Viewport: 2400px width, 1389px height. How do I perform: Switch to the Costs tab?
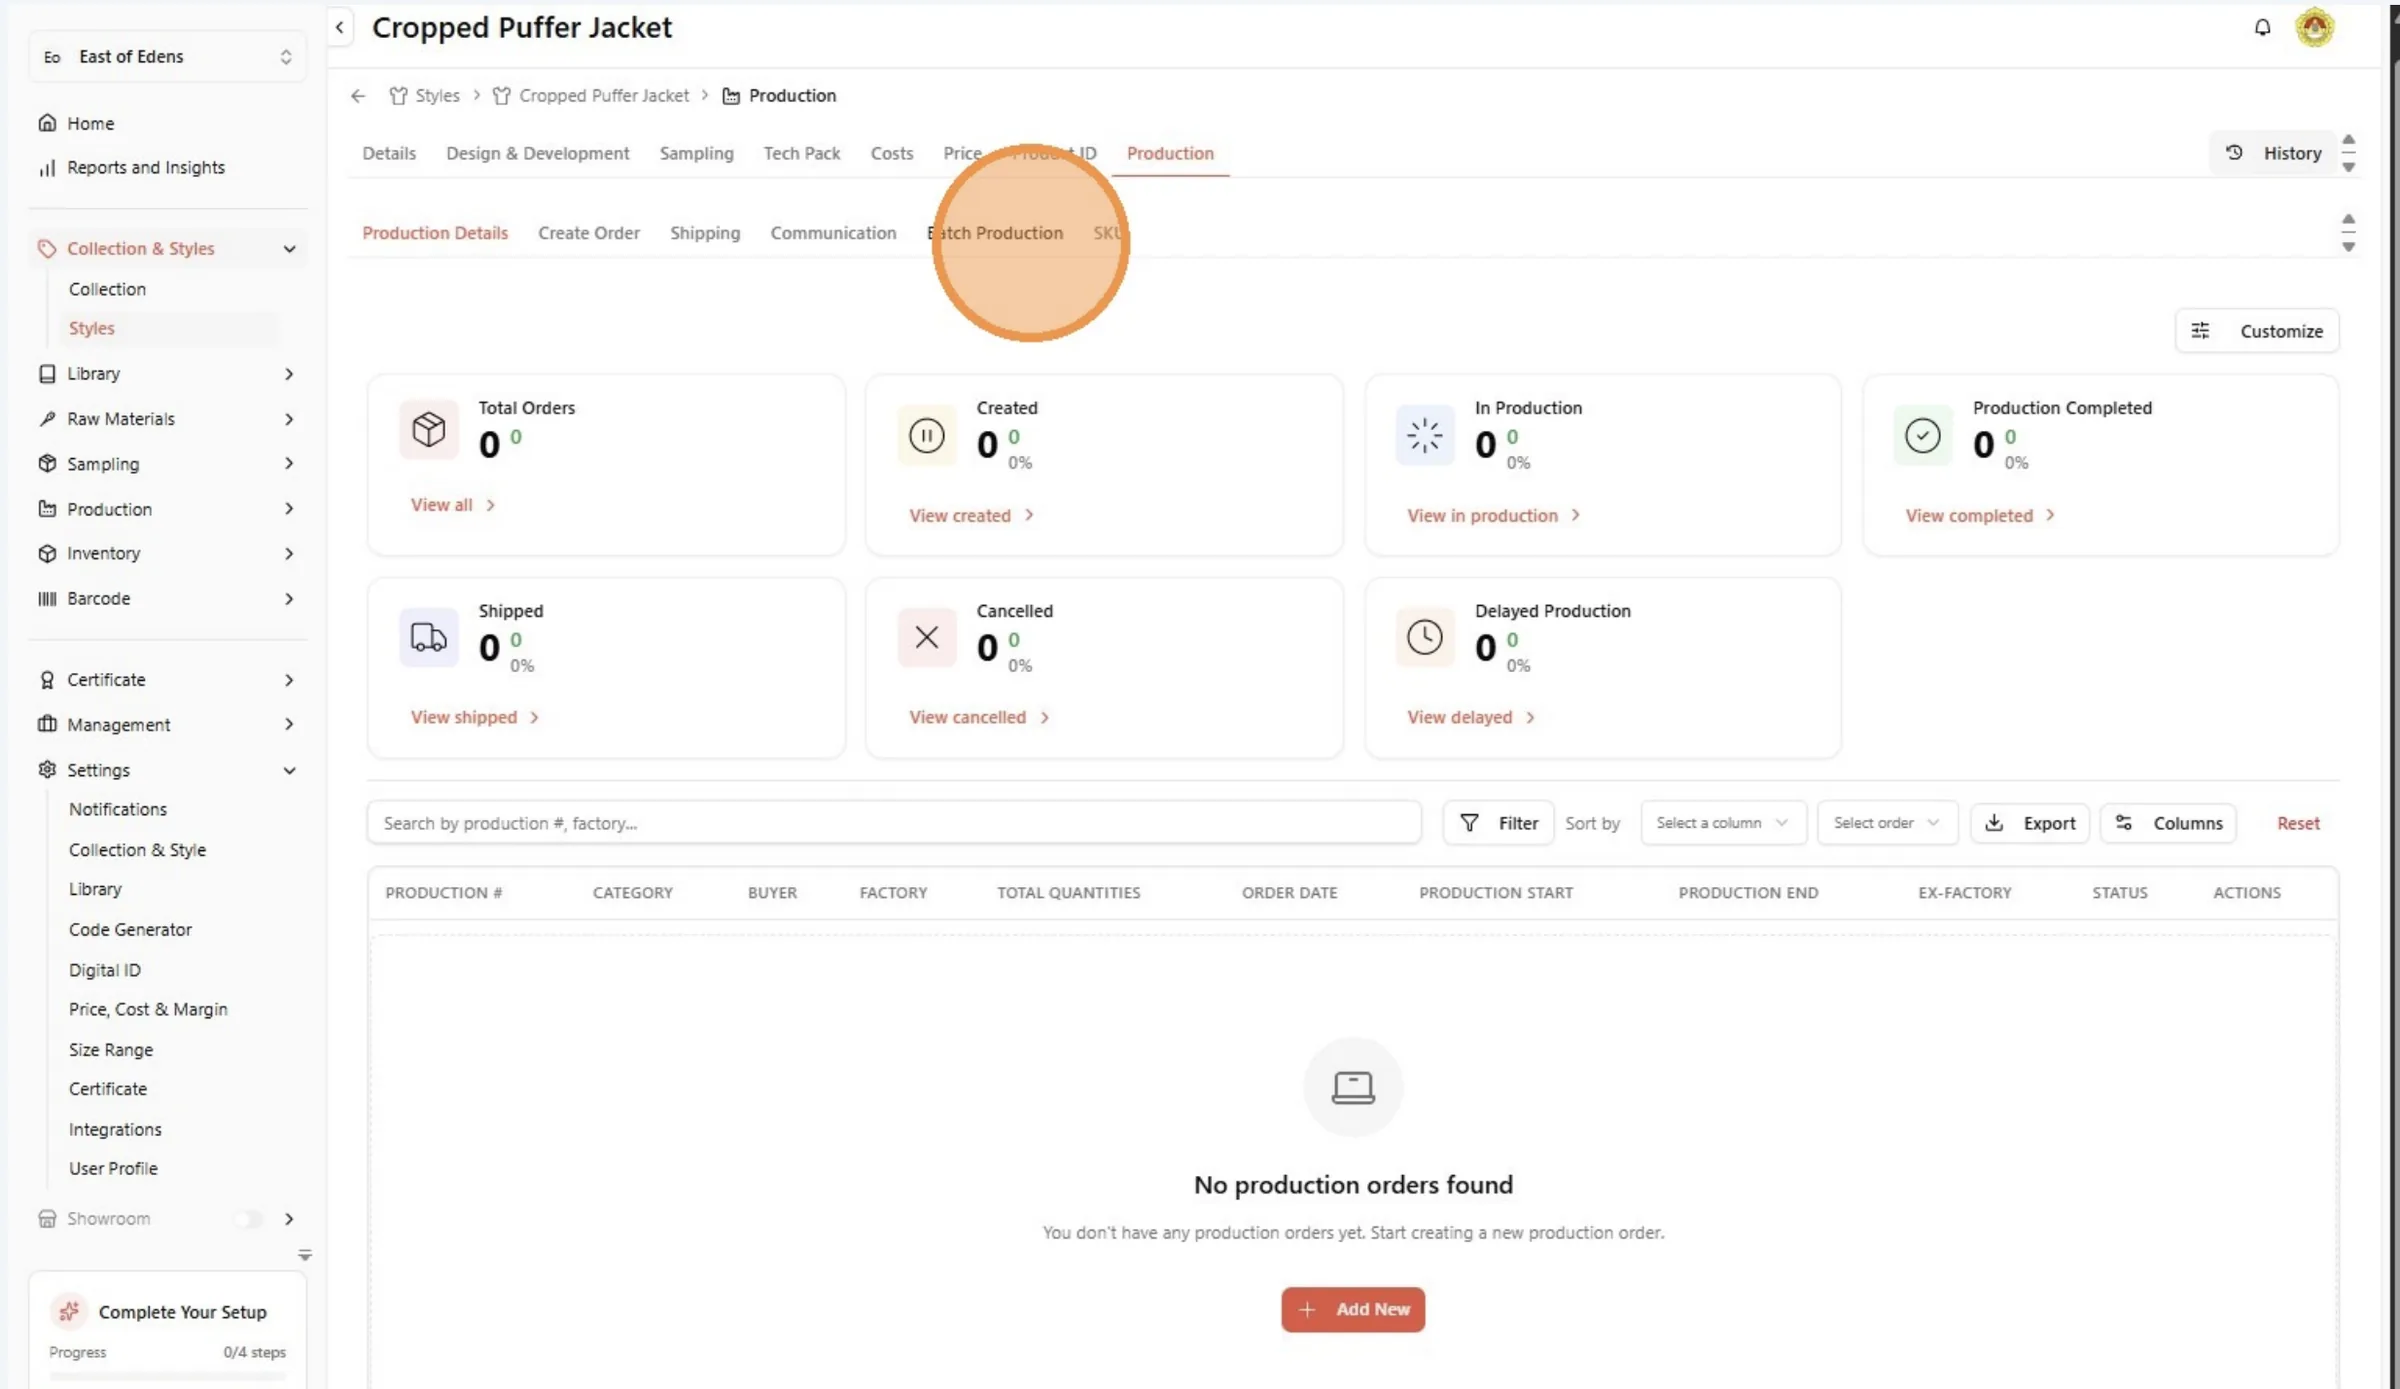click(891, 154)
